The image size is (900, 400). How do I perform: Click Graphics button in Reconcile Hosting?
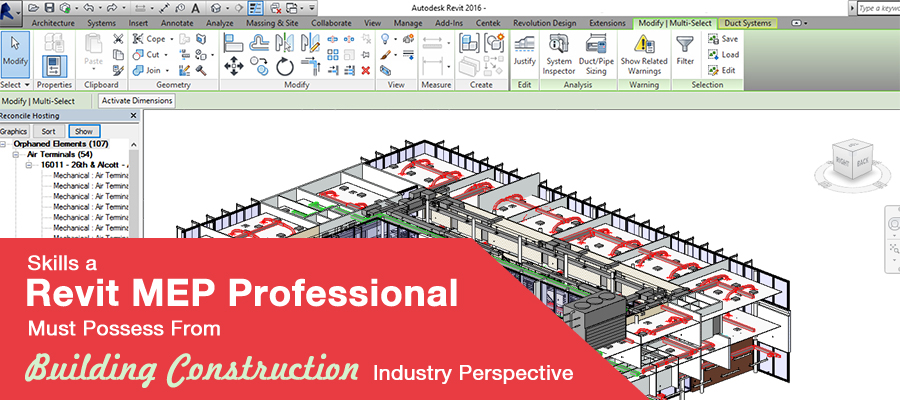click(14, 131)
